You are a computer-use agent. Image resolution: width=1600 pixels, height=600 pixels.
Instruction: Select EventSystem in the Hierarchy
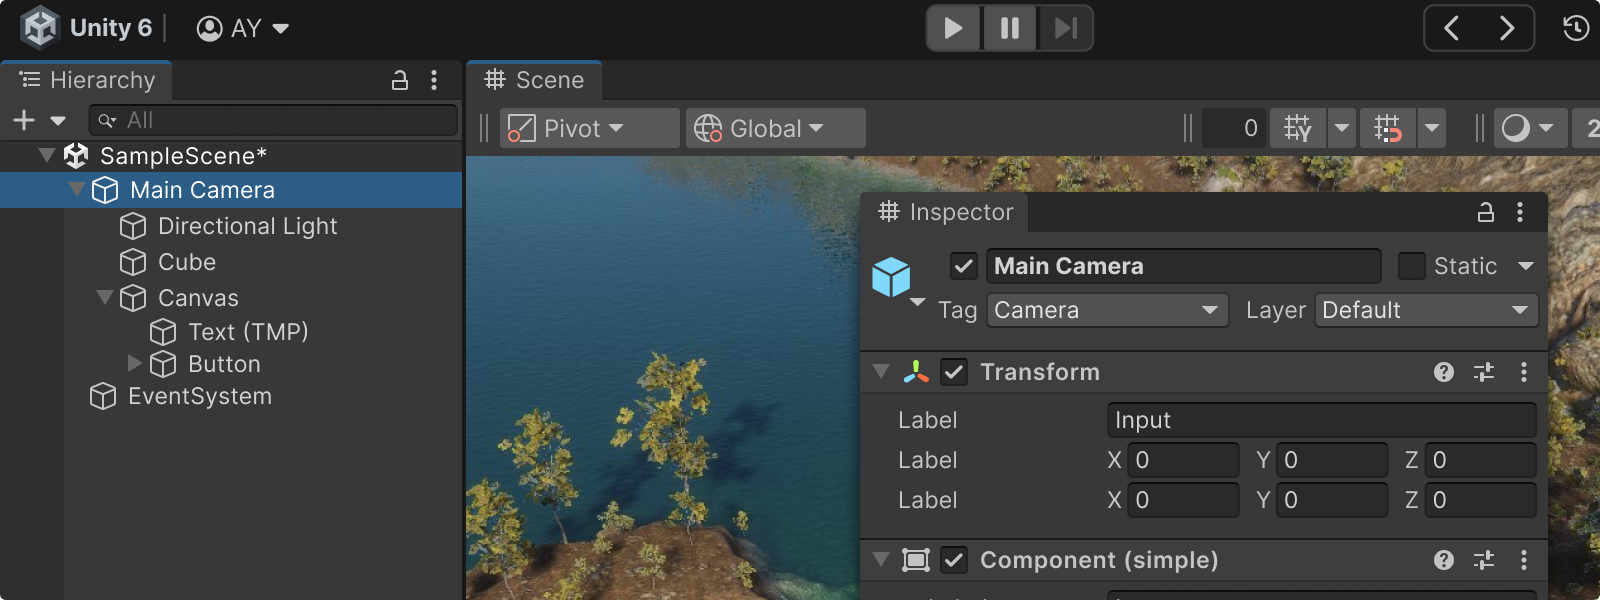200,396
